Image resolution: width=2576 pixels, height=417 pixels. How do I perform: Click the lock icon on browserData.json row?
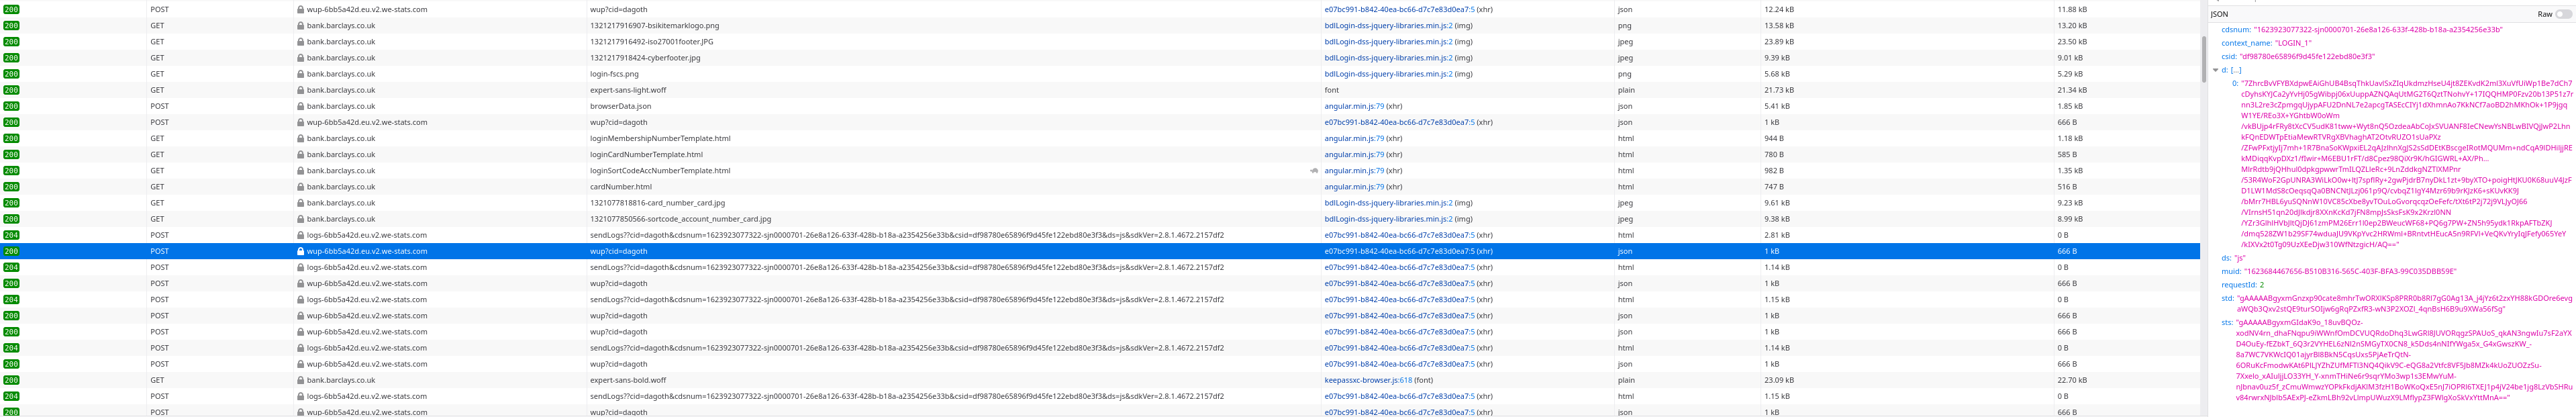pyautogui.click(x=300, y=106)
